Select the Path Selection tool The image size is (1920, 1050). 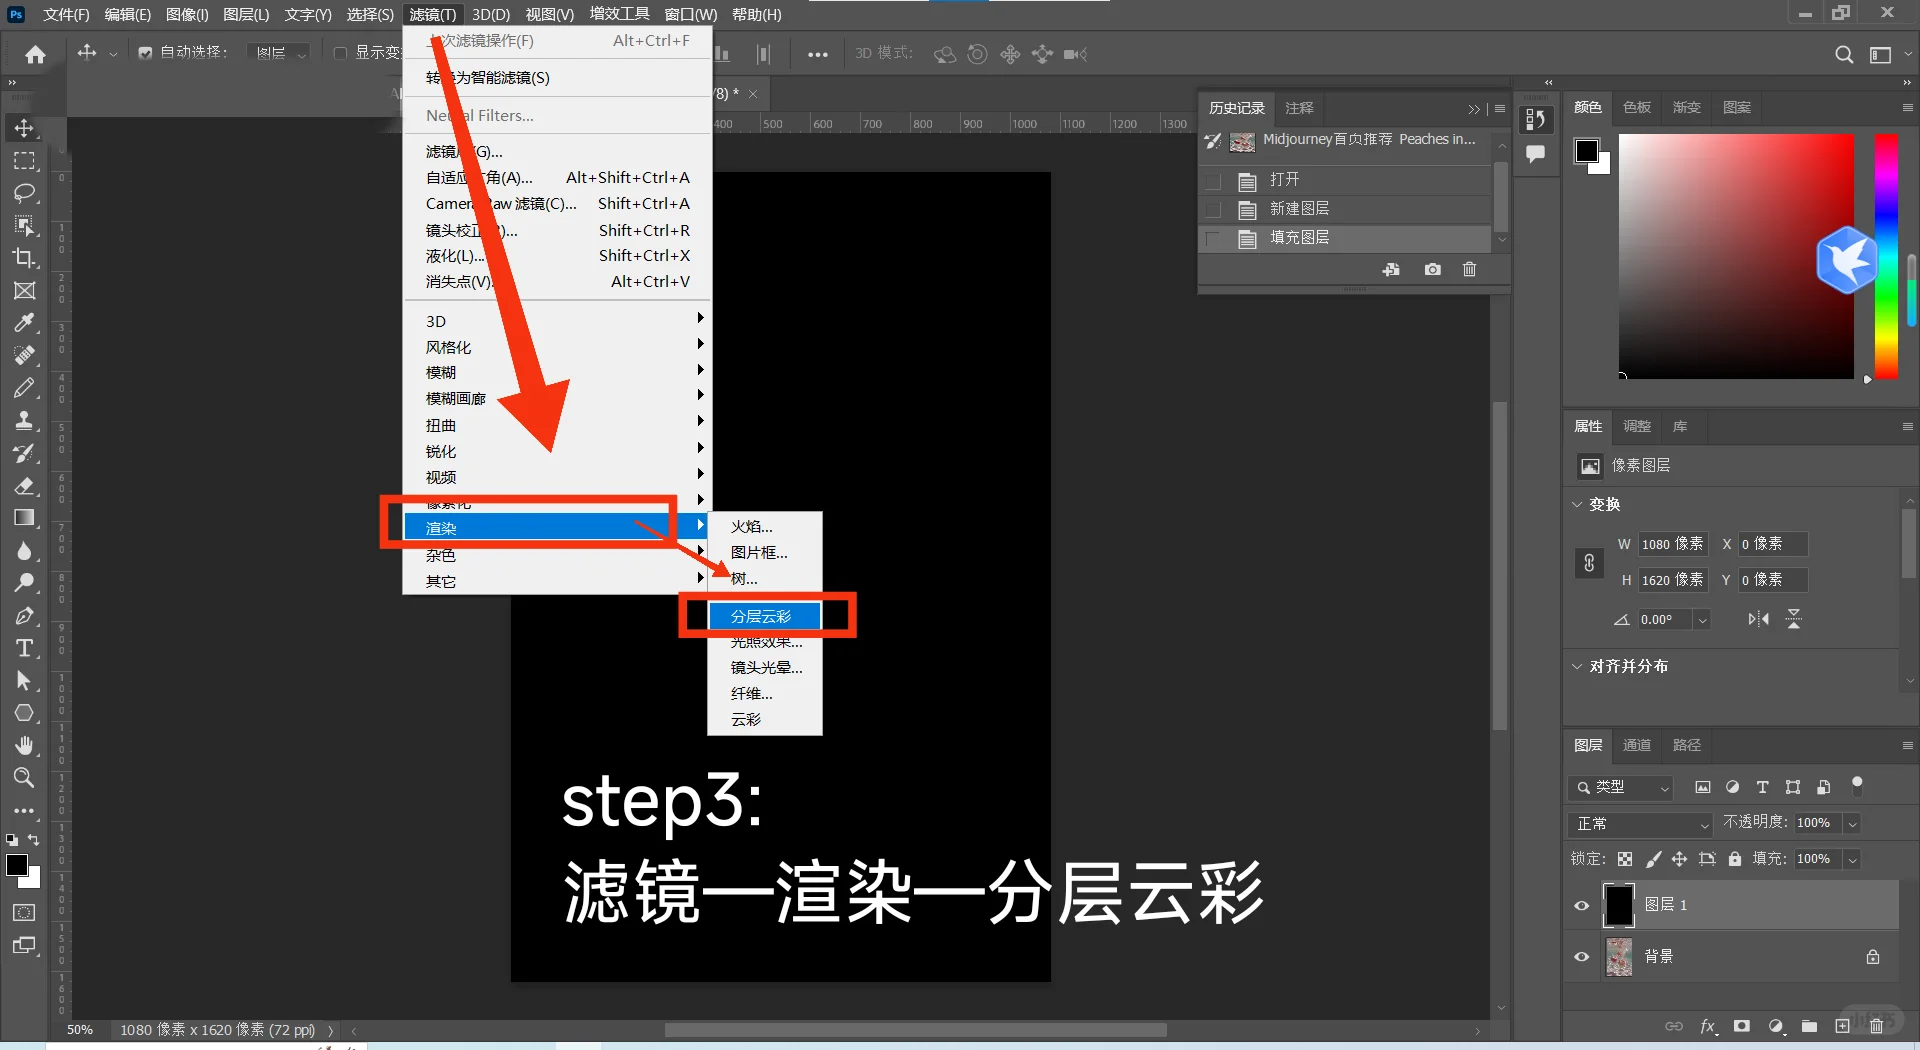(24, 681)
